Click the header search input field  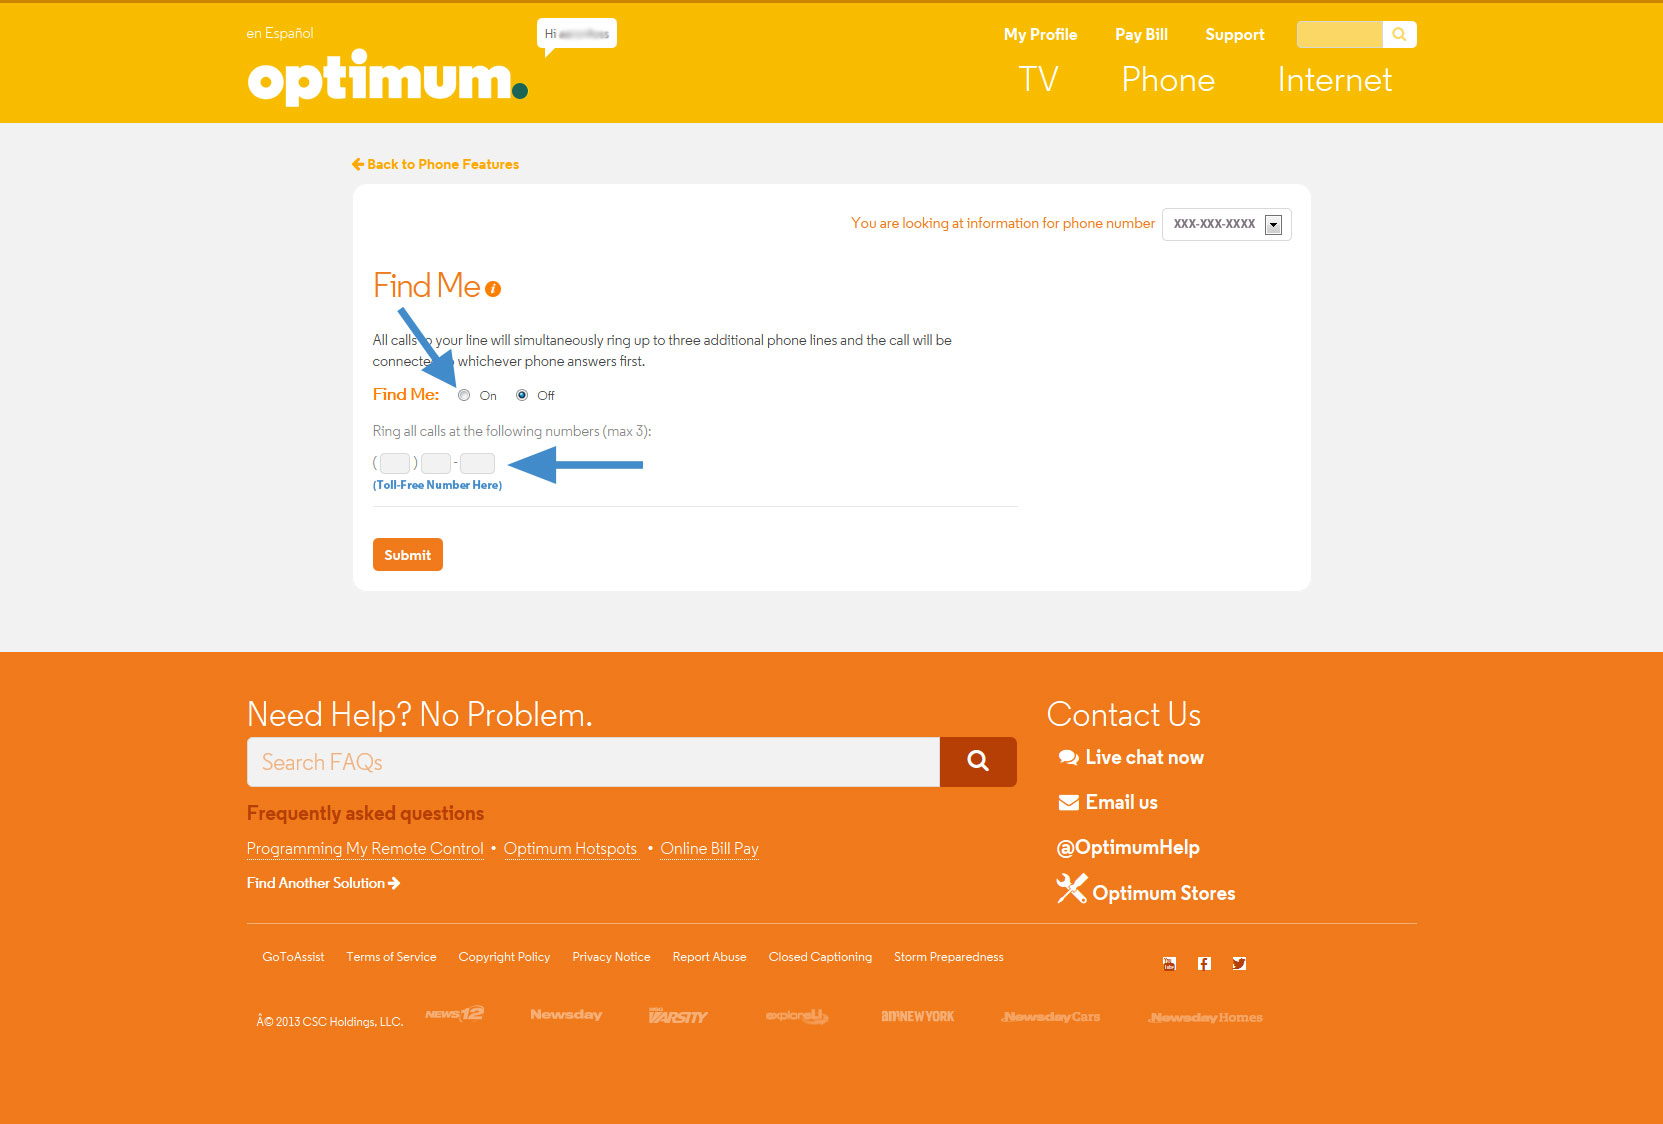[1340, 34]
